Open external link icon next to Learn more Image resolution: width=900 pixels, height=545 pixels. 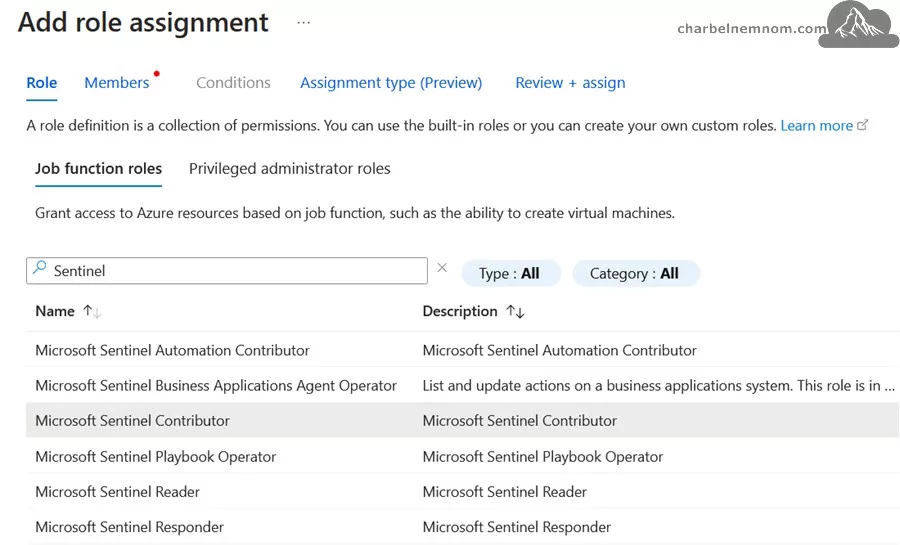pos(862,125)
